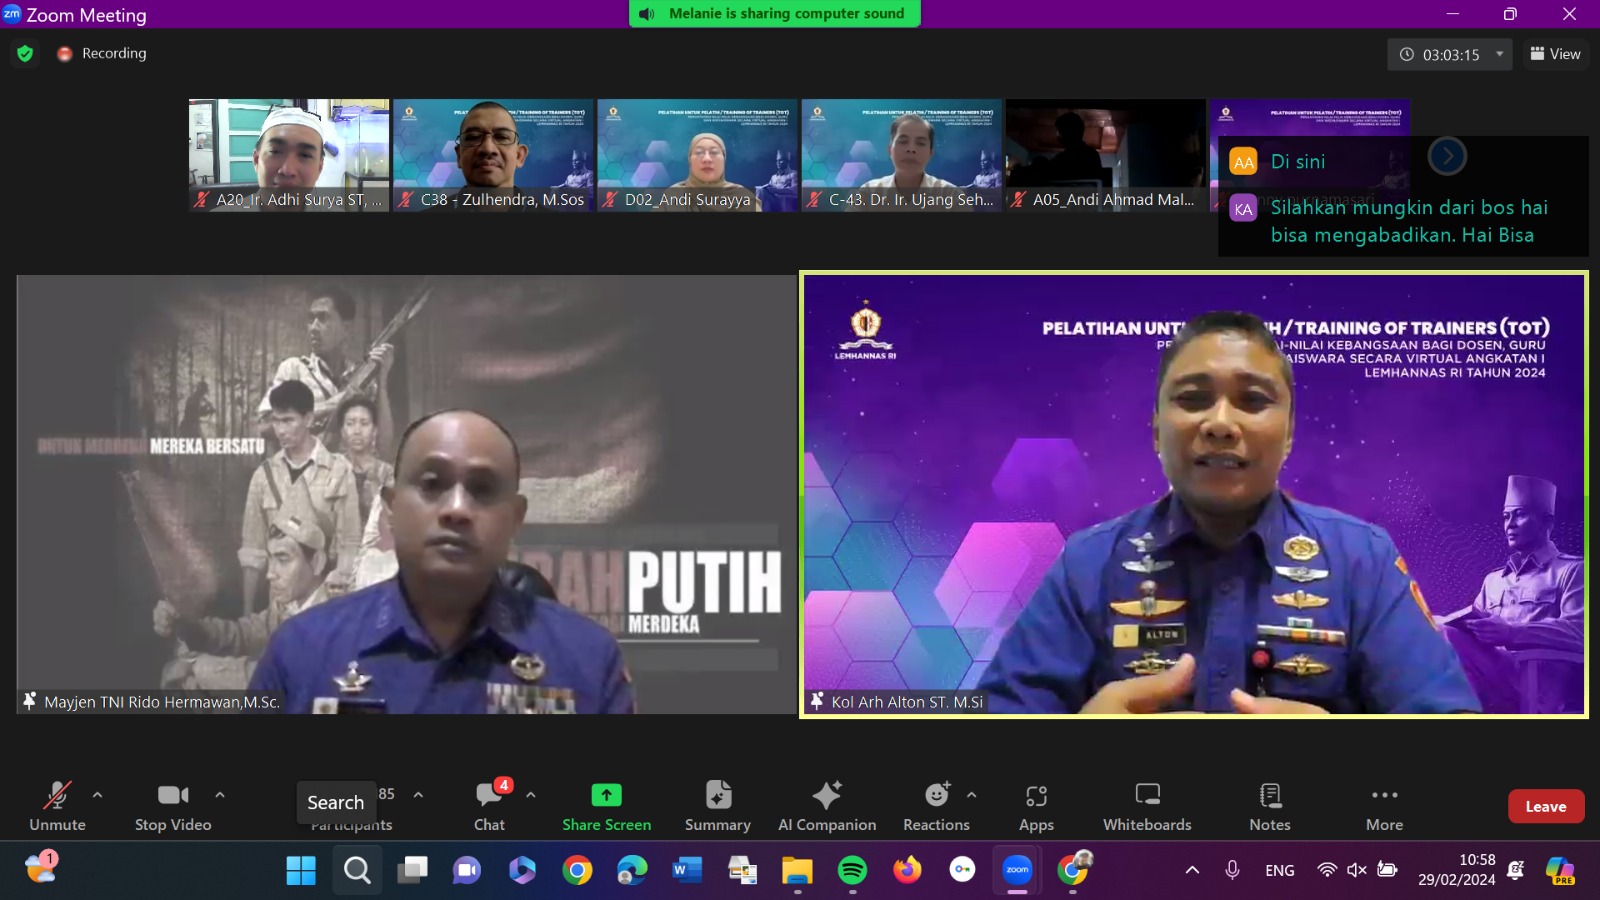Open the More options menu
This screenshot has height=900, width=1600.
(1384, 805)
